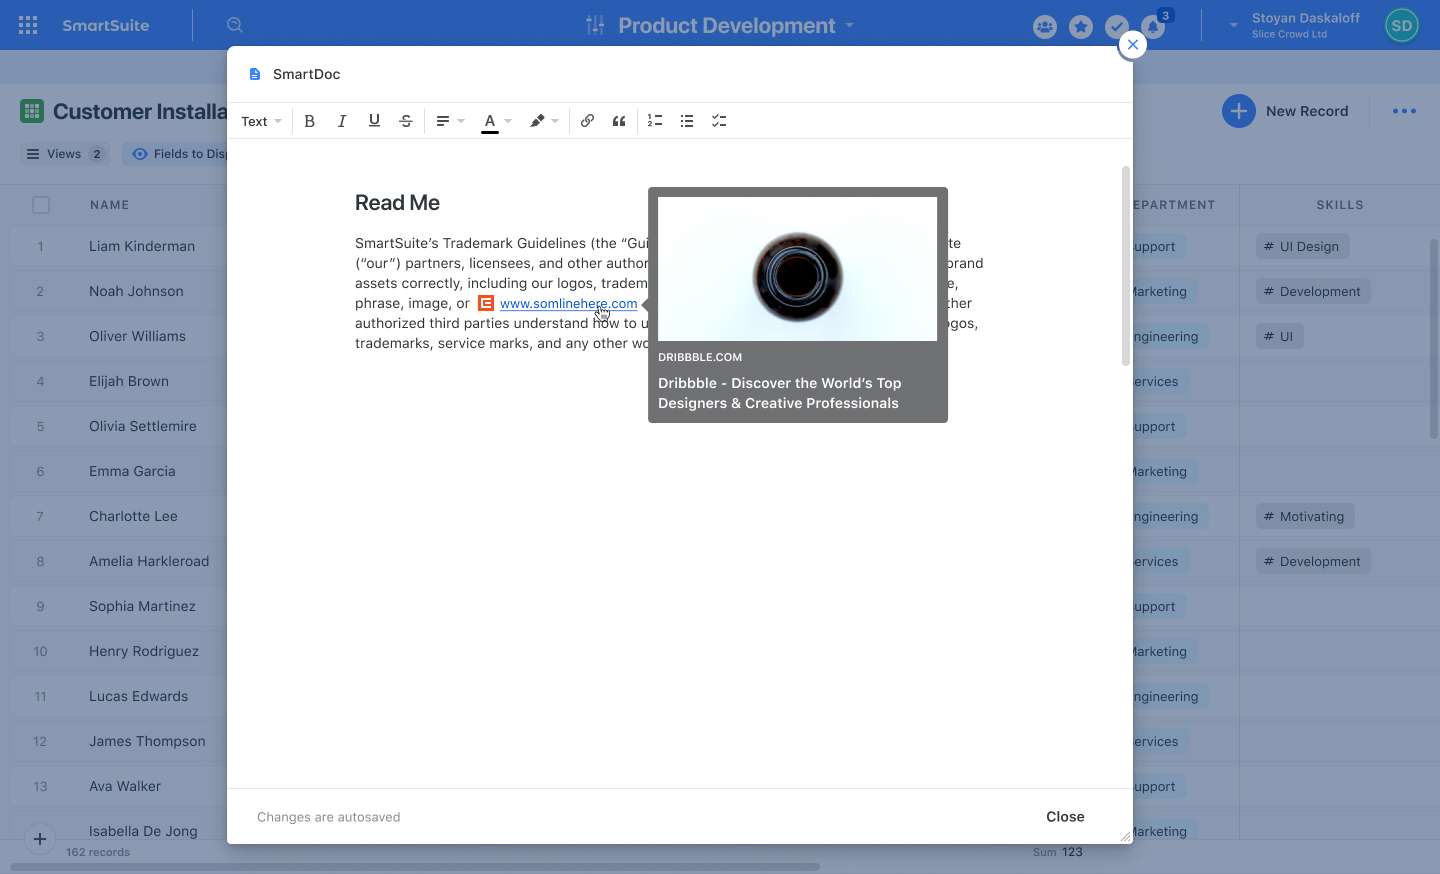The width and height of the screenshot is (1440, 874).
Task: Open the tasks checkmark icon
Action: click(1117, 27)
